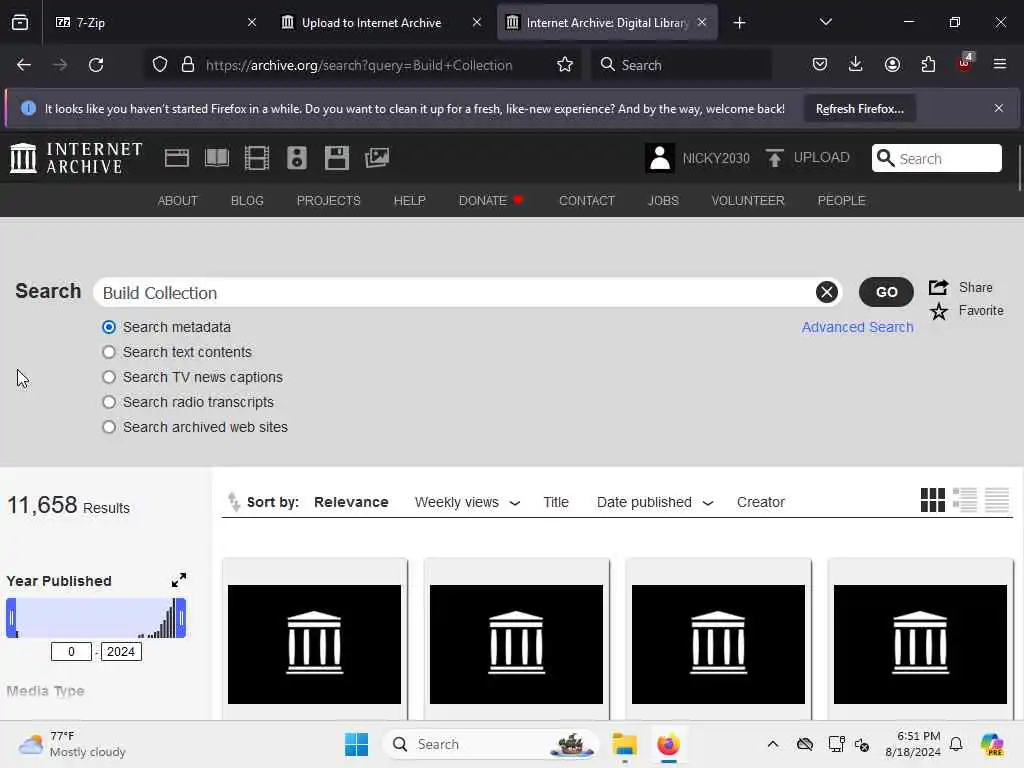Reload the current page
Viewport: 1024px width, 768px height.
tap(96, 65)
